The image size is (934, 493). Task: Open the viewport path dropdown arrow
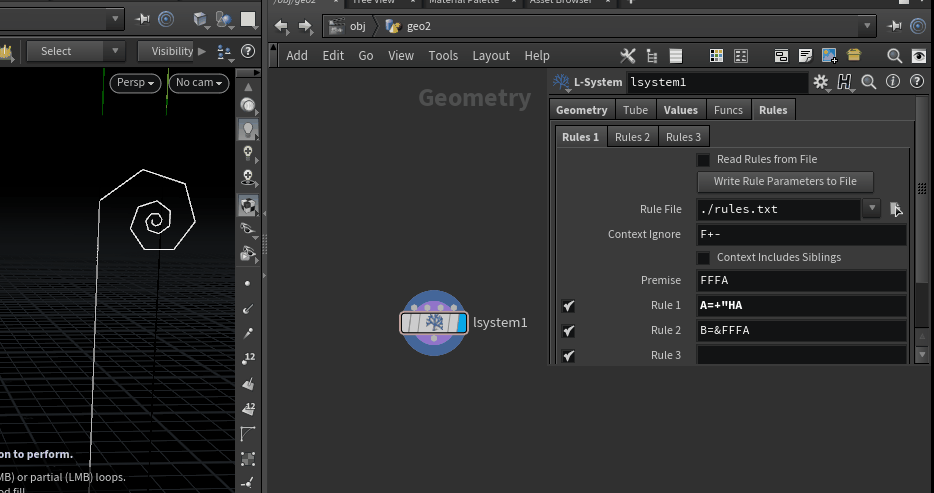click(x=116, y=19)
